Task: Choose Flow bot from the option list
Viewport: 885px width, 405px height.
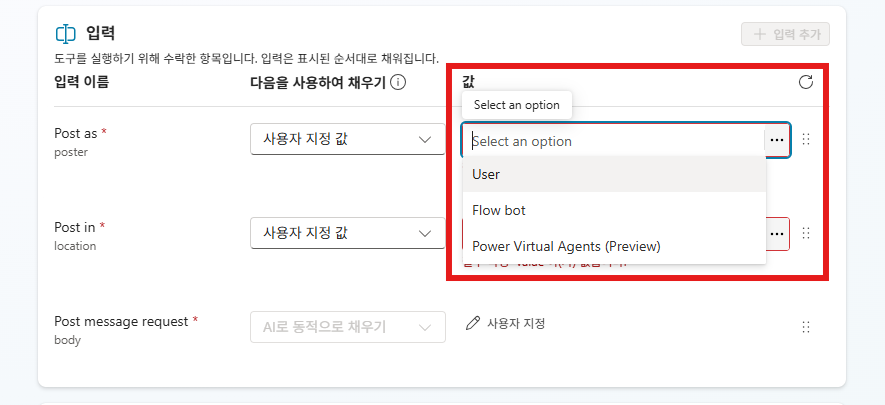Action: pos(614,210)
